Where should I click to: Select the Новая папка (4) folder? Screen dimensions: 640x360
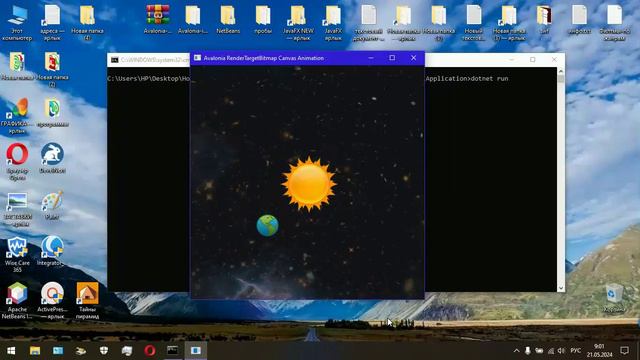(87, 23)
